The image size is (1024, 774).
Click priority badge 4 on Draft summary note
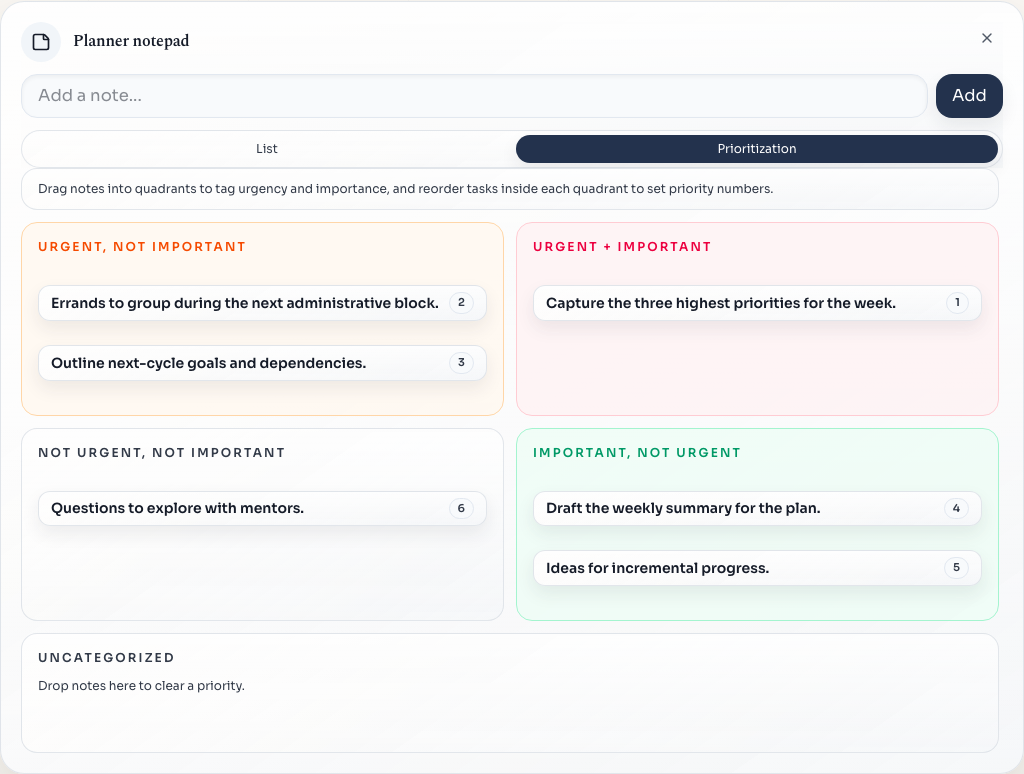956,508
